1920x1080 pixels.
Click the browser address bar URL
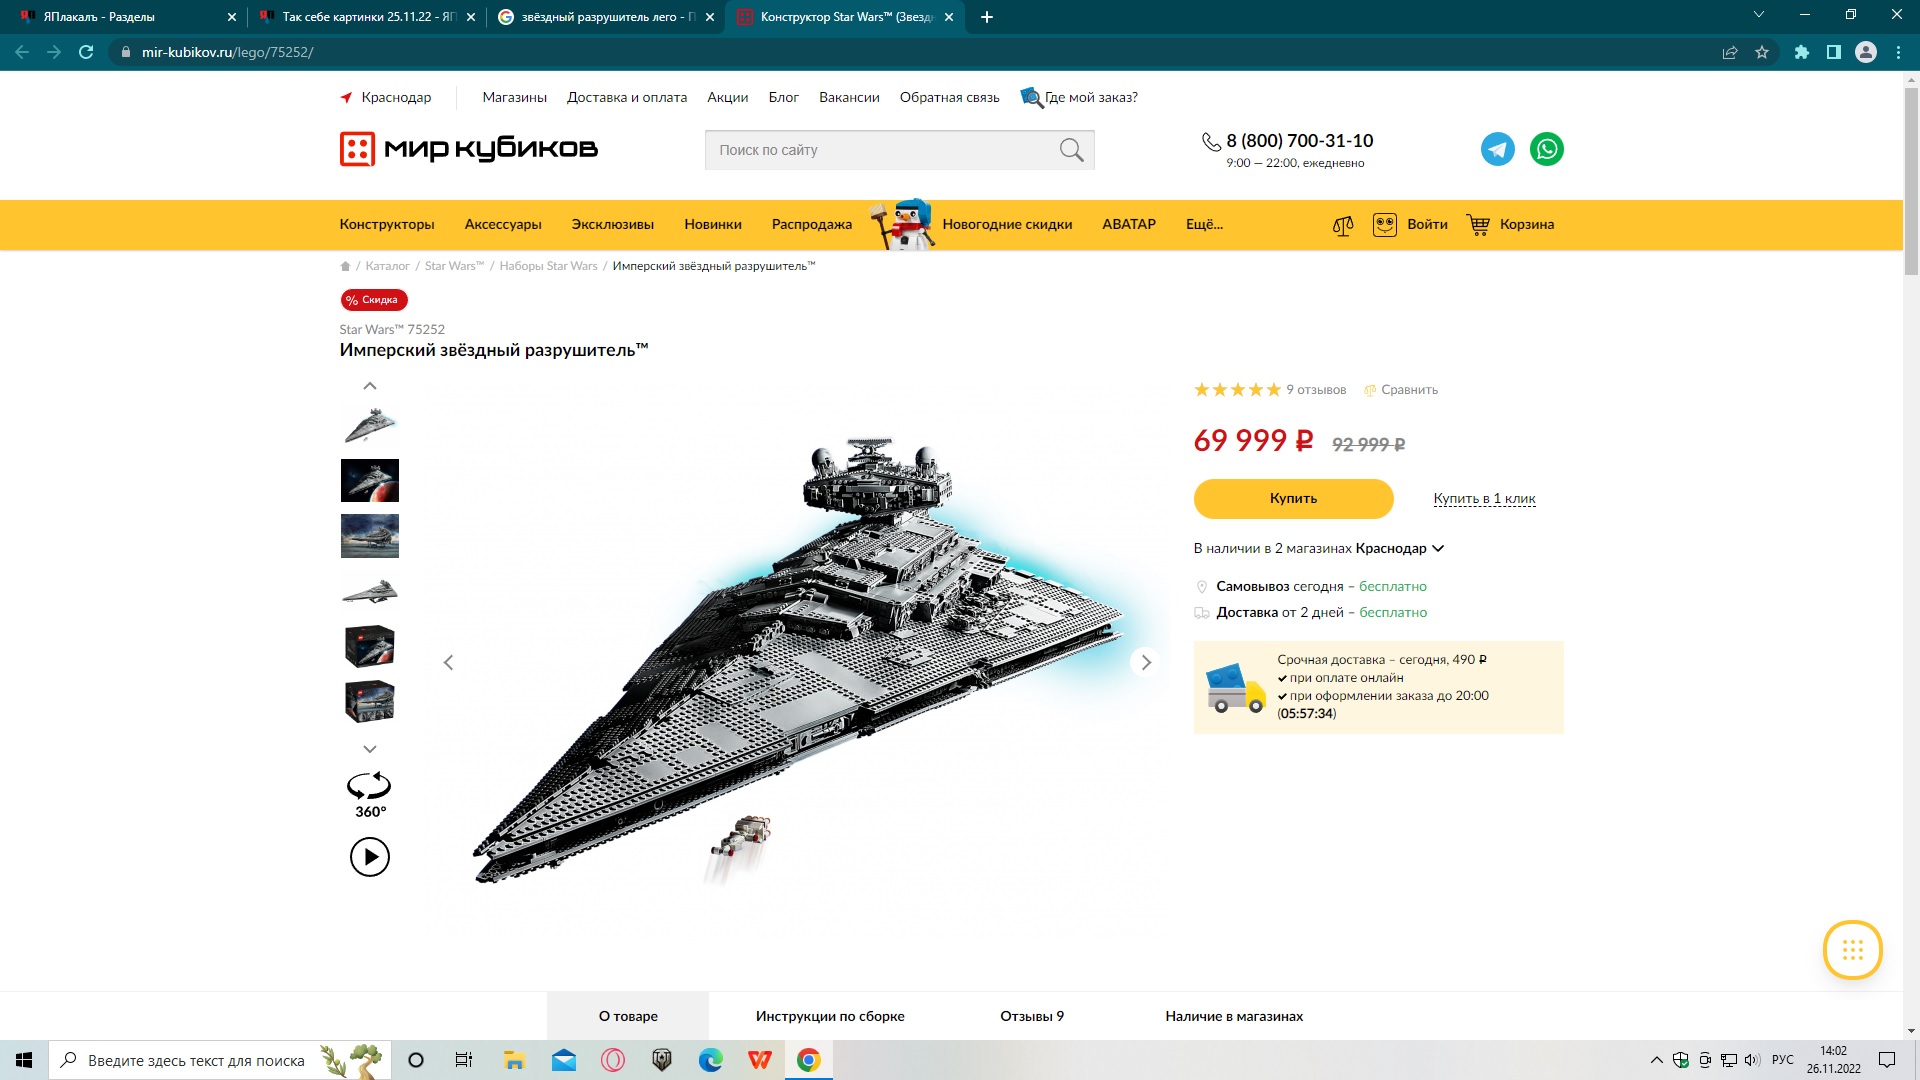pyautogui.click(x=228, y=52)
